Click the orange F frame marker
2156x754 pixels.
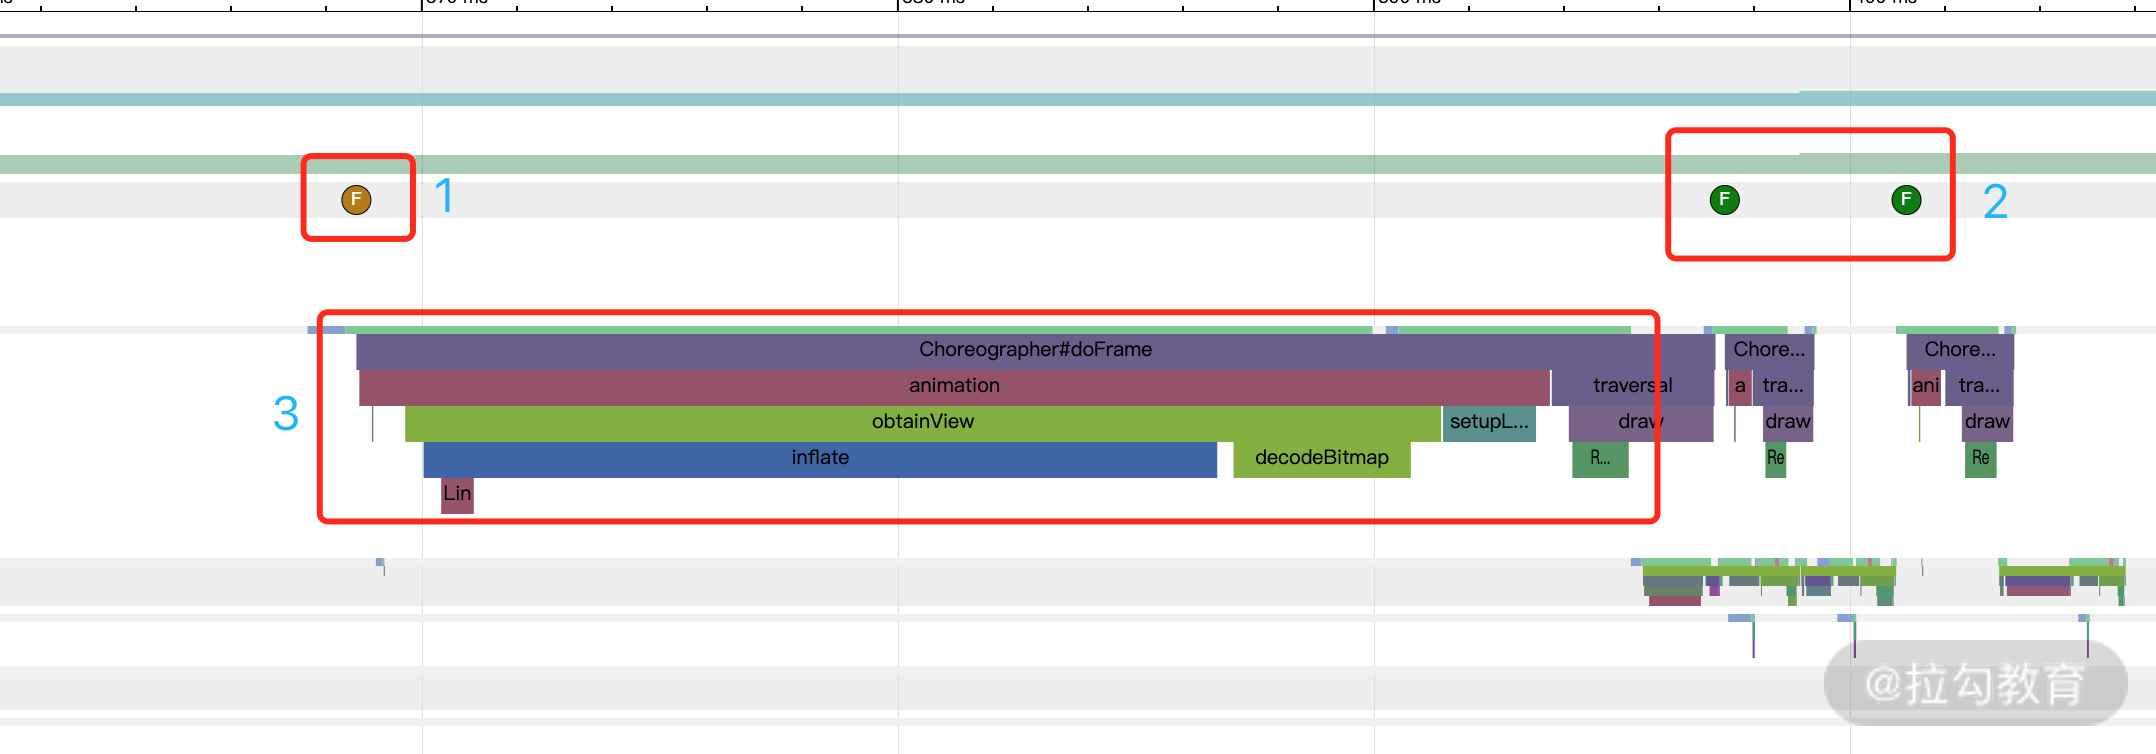click(356, 200)
